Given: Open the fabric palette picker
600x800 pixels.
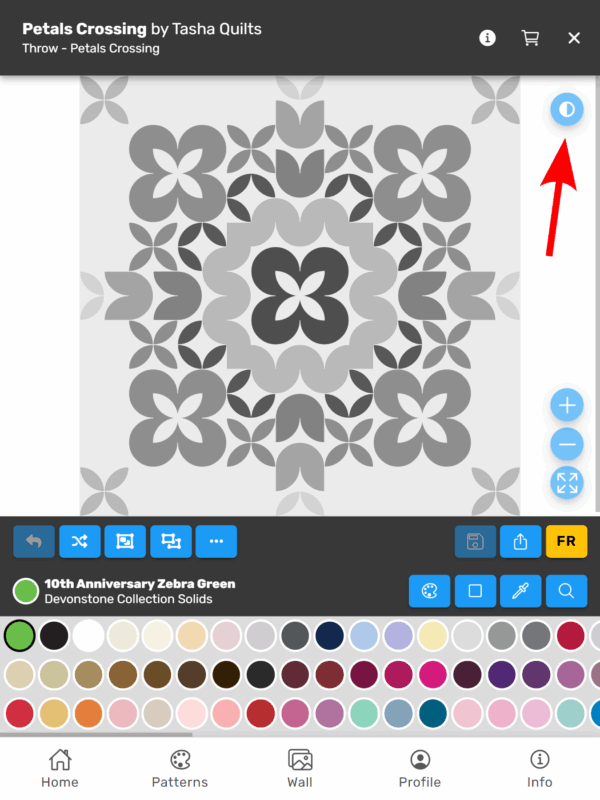Looking at the screenshot, I should pyautogui.click(x=430, y=591).
